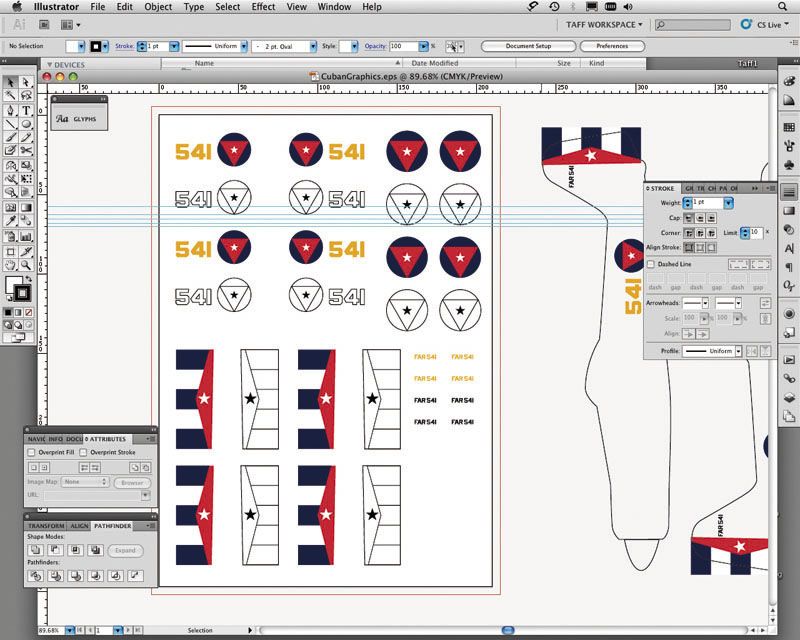This screenshot has width=800, height=640.
Task: Expand the stroke Profile dropdown
Action: [739, 351]
